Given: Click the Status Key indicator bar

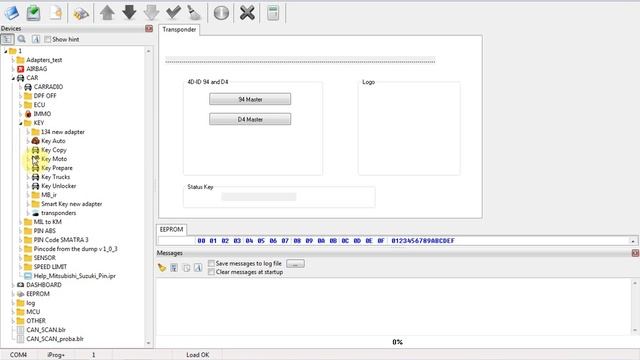Looking at the screenshot, I should click(x=258, y=197).
